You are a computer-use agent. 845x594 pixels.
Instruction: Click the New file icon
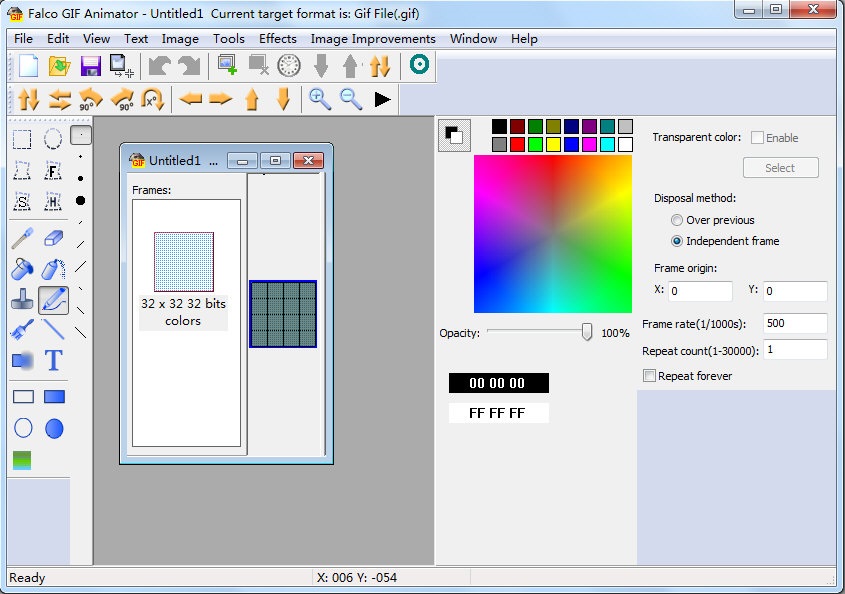[x=28, y=66]
